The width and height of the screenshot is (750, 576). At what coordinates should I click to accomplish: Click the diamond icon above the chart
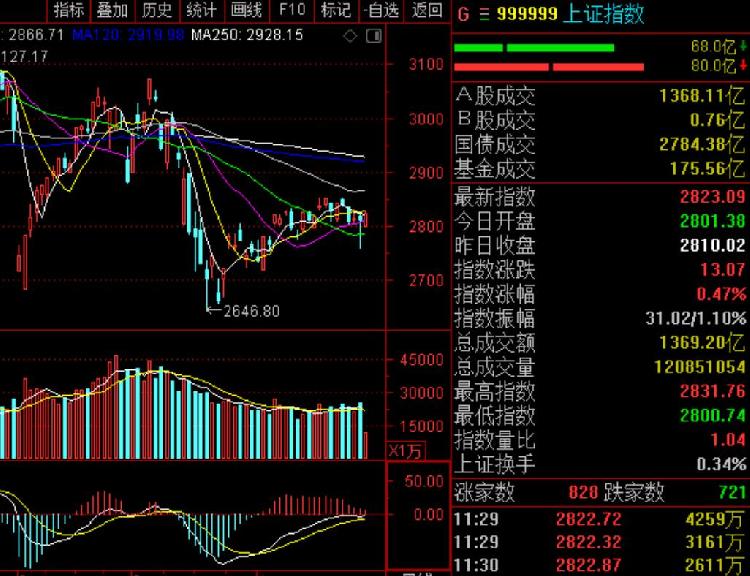pyautogui.click(x=350, y=36)
